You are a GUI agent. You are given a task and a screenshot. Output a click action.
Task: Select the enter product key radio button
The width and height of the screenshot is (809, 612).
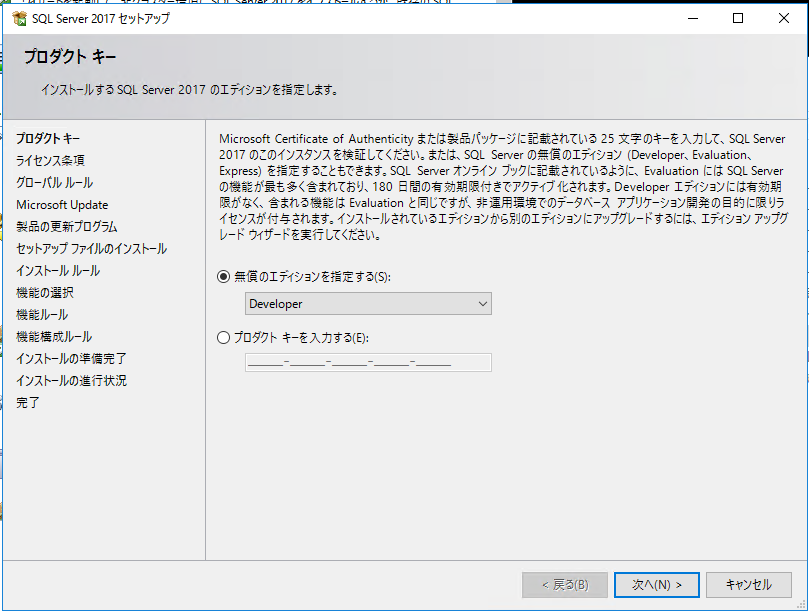(223, 338)
